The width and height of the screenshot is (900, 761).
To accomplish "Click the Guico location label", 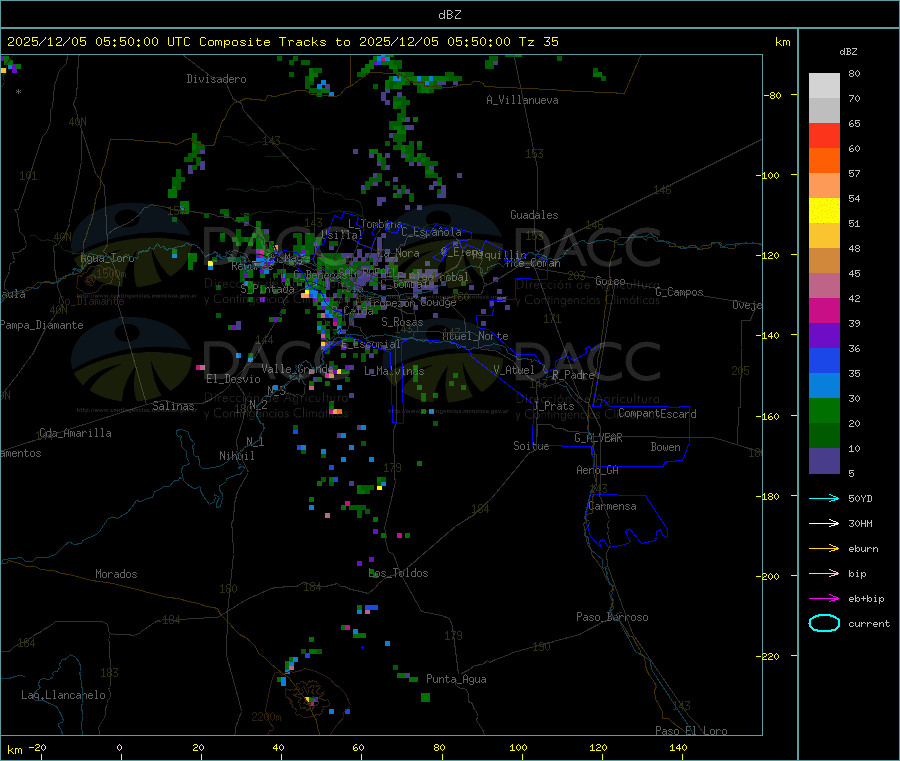I will pyautogui.click(x=610, y=281).
